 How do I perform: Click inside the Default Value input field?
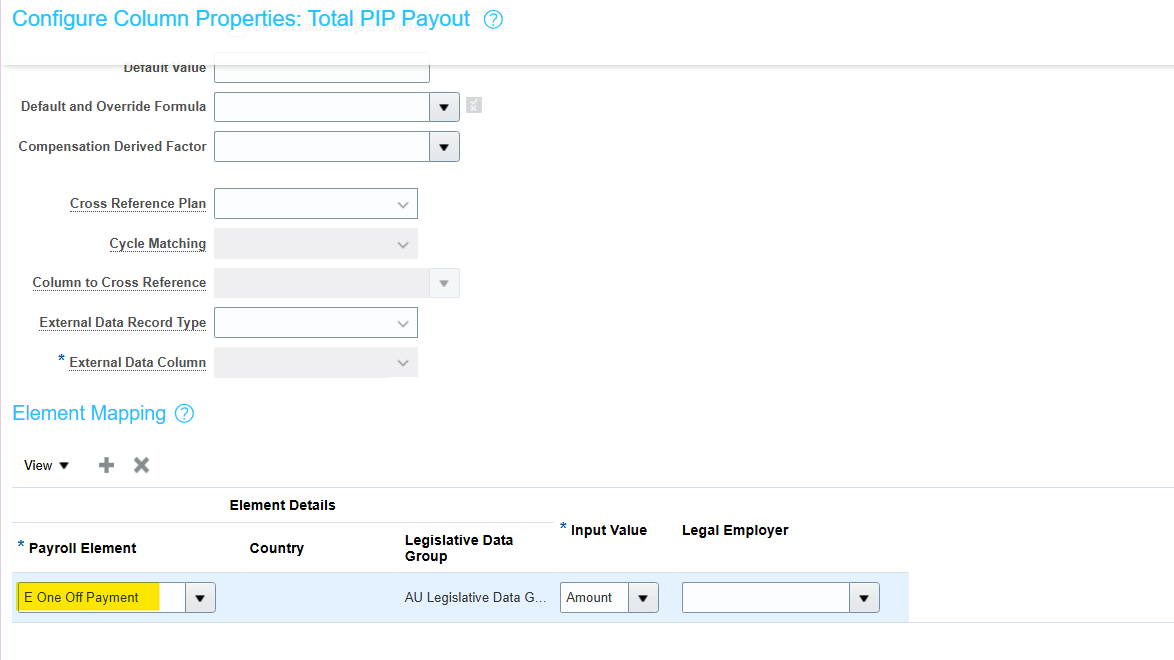(320, 67)
